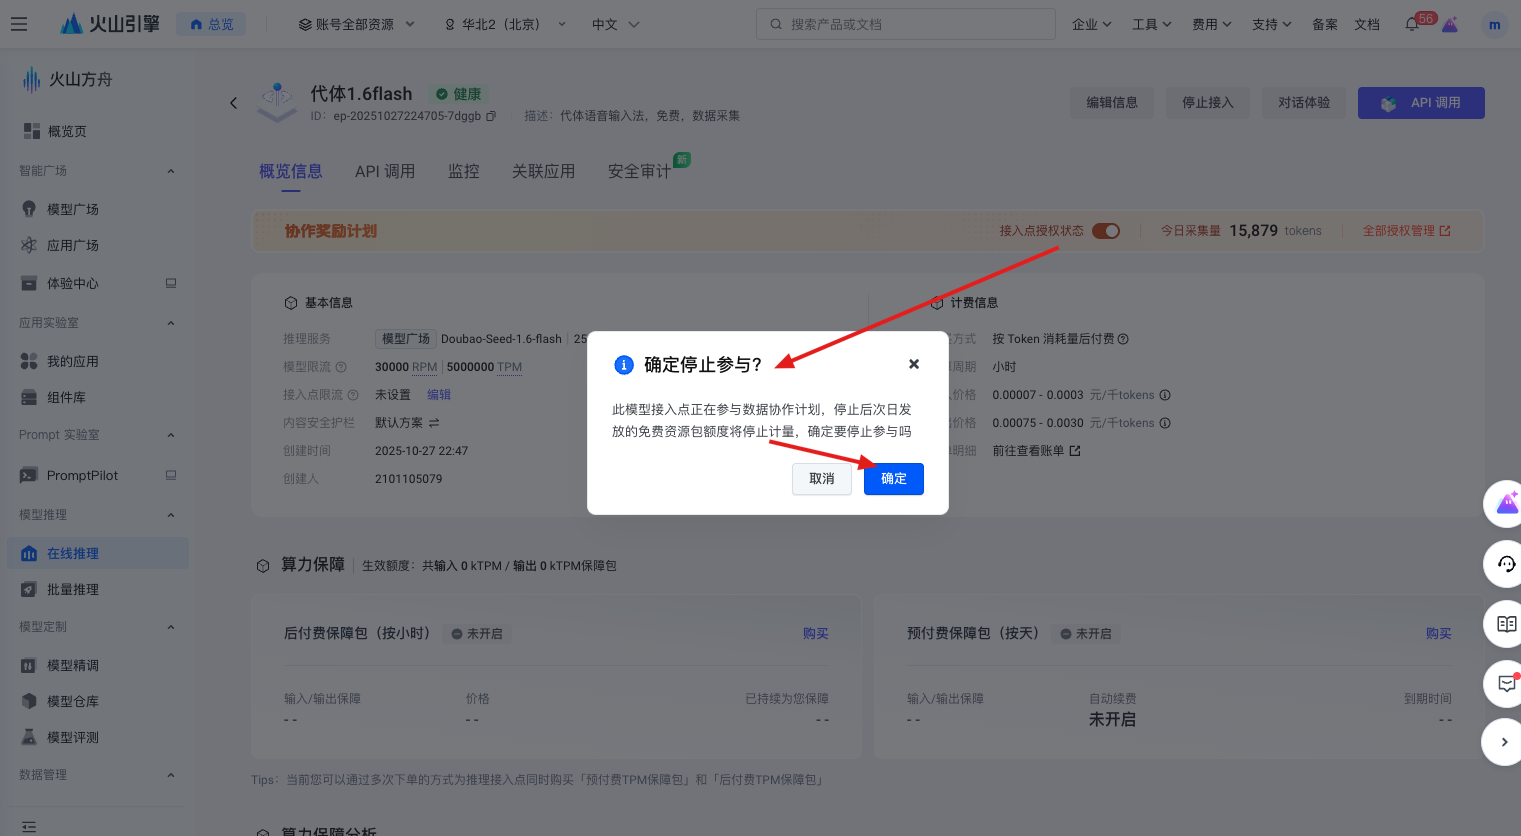Open PromptPilot in the sidebar
The height and width of the screenshot is (836, 1521).
[x=98, y=475]
